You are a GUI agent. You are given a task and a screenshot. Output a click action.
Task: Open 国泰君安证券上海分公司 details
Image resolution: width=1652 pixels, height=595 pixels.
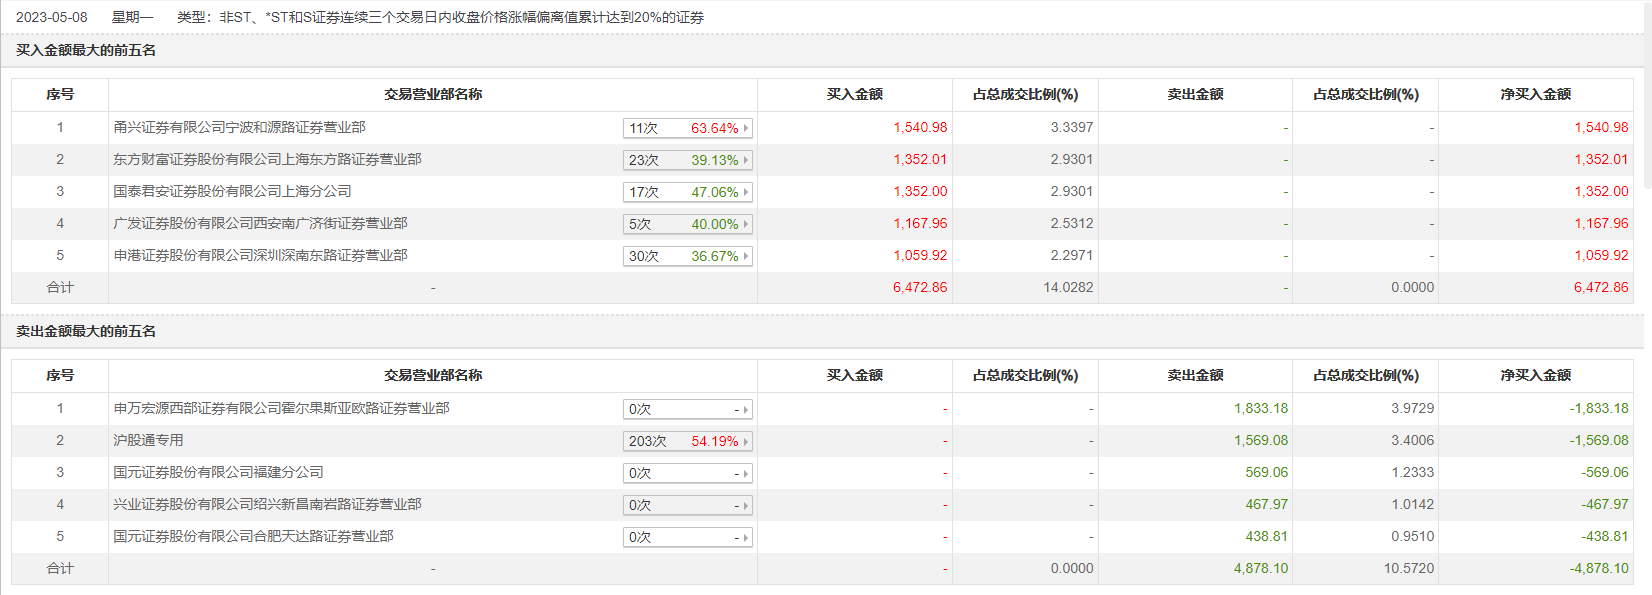tap(232, 191)
